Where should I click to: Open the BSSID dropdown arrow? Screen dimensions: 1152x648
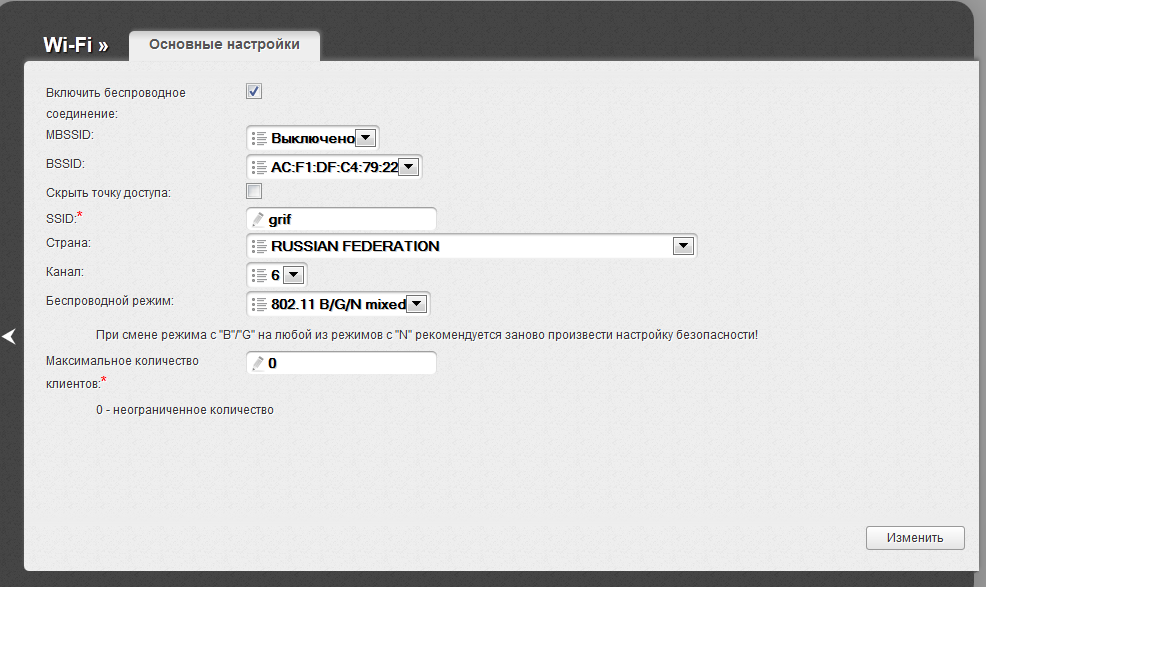point(408,167)
